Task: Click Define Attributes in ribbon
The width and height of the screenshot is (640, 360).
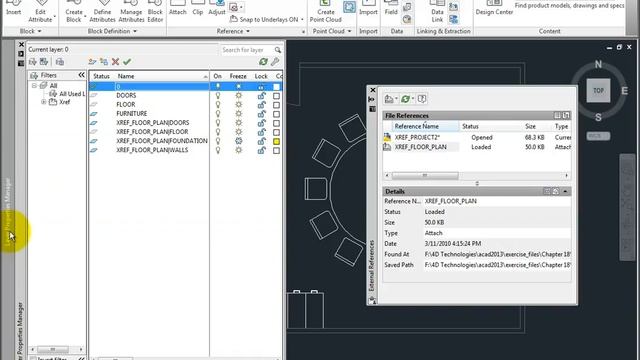Action: click(102, 12)
